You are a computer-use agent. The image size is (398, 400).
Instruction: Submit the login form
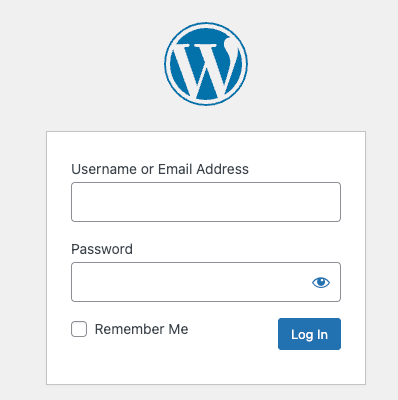(309, 334)
